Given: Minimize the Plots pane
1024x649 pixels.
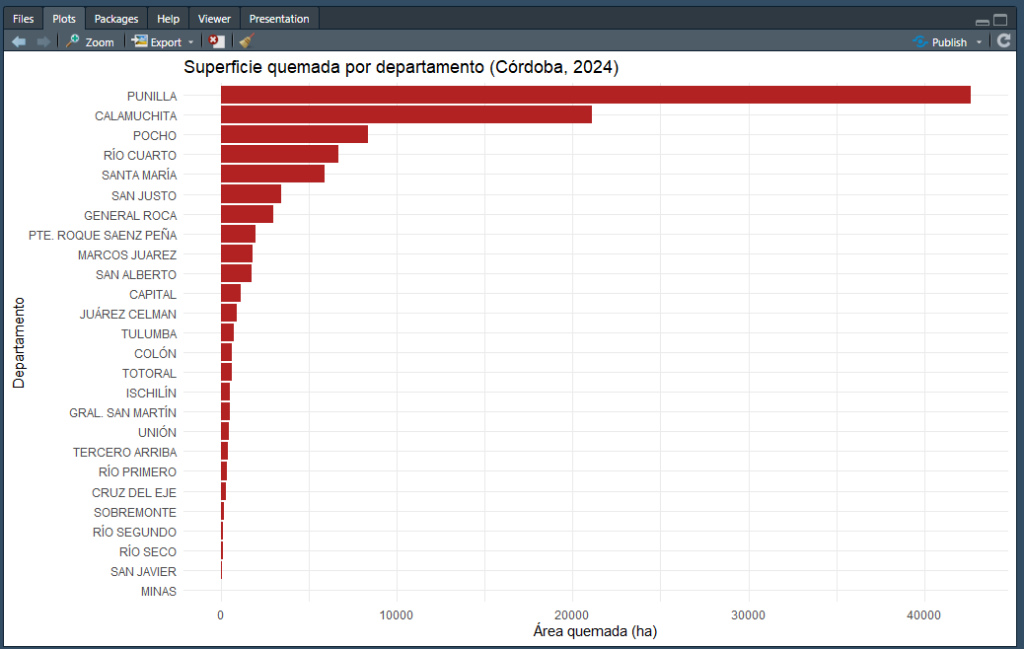Looking at the screenshot, I should coord(982,20).
